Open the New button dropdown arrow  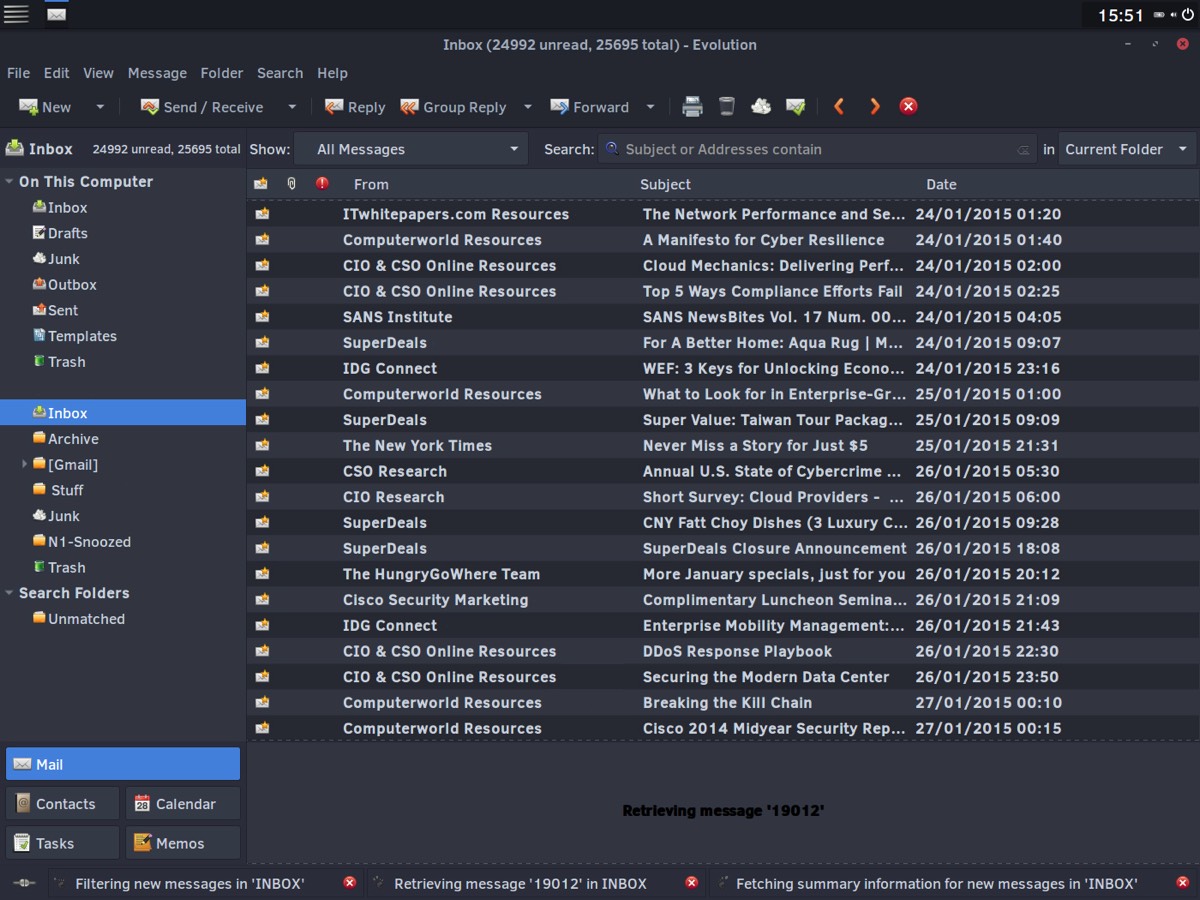point(100,107)
